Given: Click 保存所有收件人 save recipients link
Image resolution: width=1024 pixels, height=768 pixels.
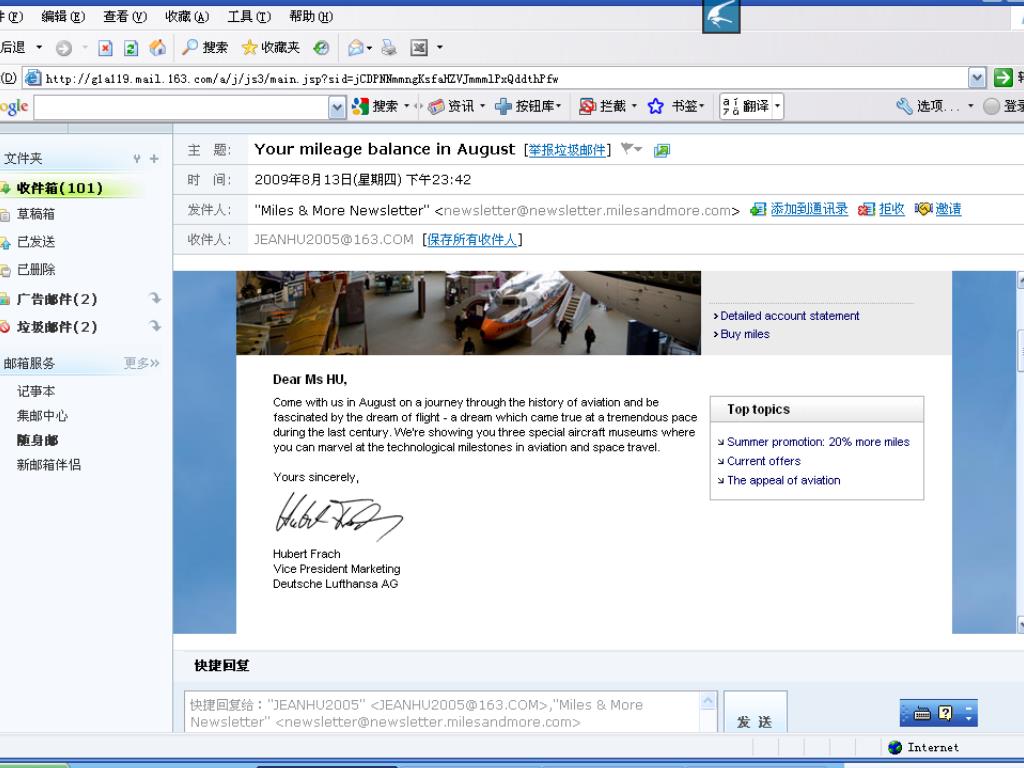Looking at the screenshot, I should click(x=472, y=240).
